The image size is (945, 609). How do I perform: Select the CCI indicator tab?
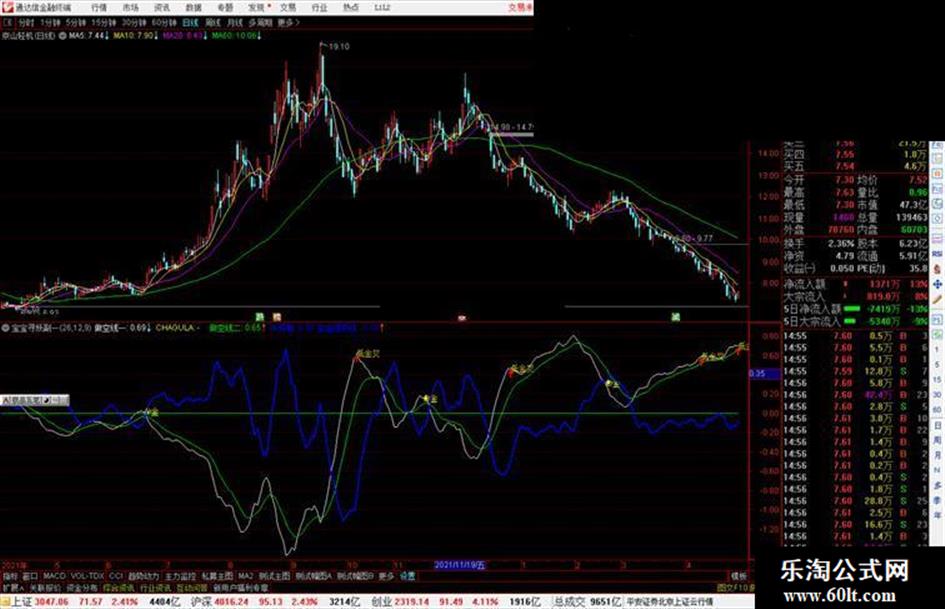tap(116, 576)
